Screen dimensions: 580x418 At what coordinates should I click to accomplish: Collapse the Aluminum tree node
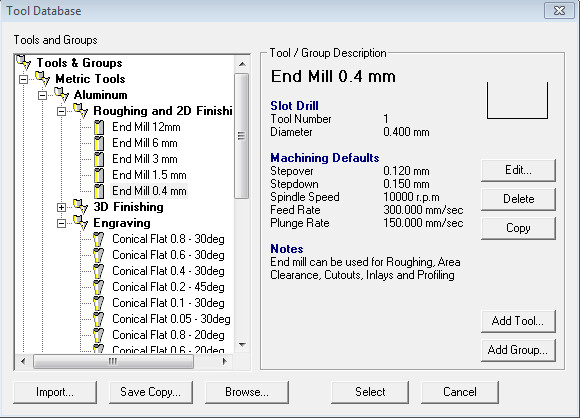43,95
